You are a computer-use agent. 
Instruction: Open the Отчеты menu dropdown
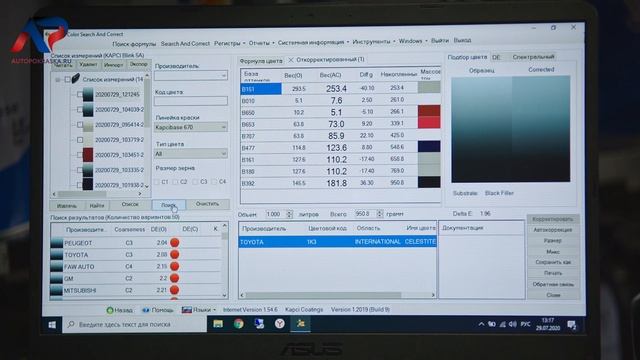(x=262, y=42)
